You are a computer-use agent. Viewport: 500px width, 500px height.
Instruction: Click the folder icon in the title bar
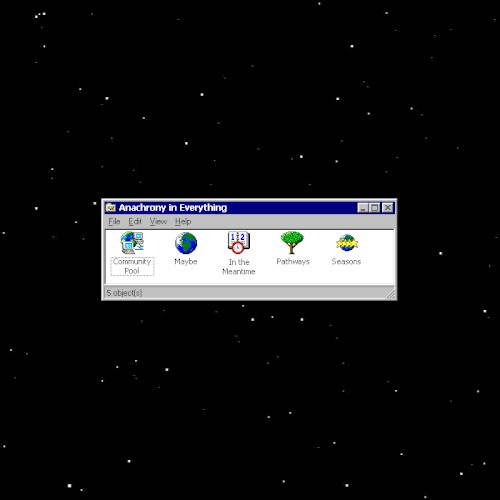[111, 208]
